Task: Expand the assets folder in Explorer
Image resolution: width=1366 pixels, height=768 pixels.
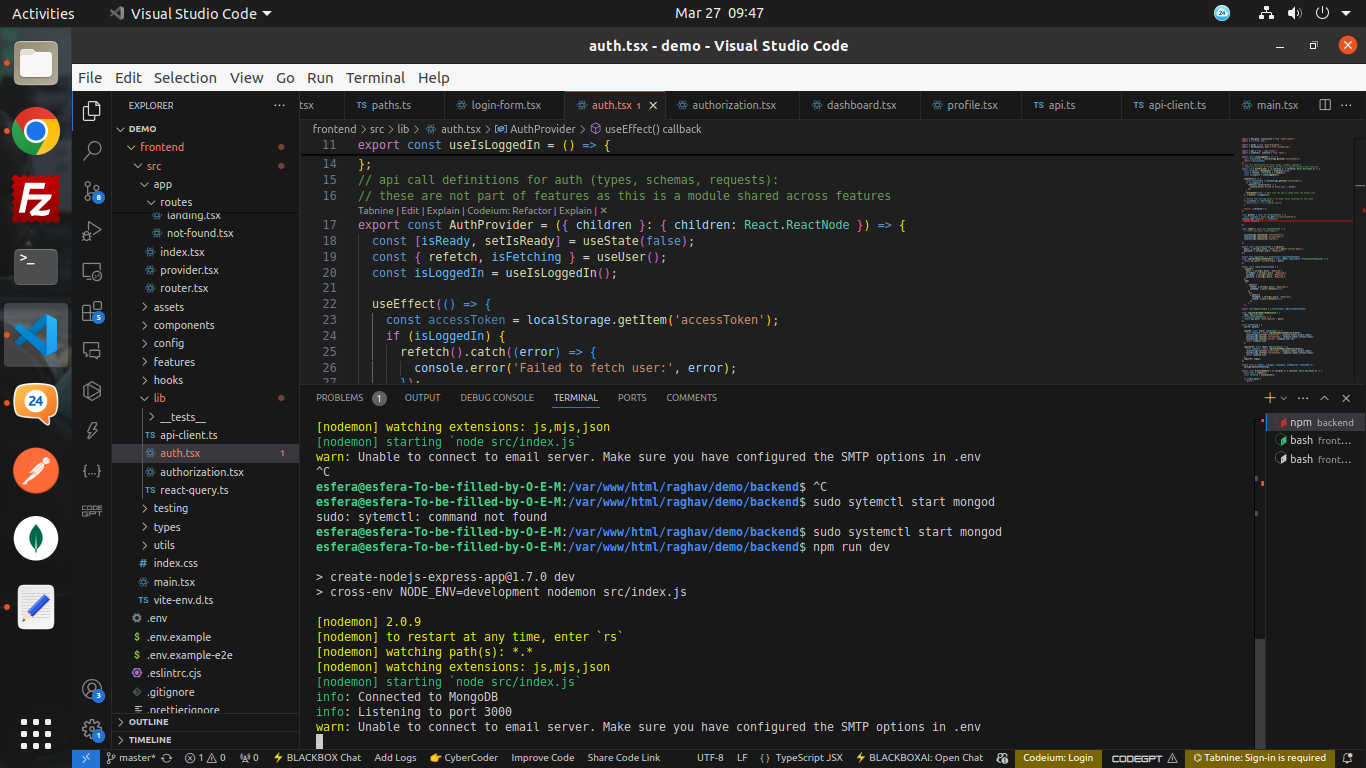Action: pos(168,307)
